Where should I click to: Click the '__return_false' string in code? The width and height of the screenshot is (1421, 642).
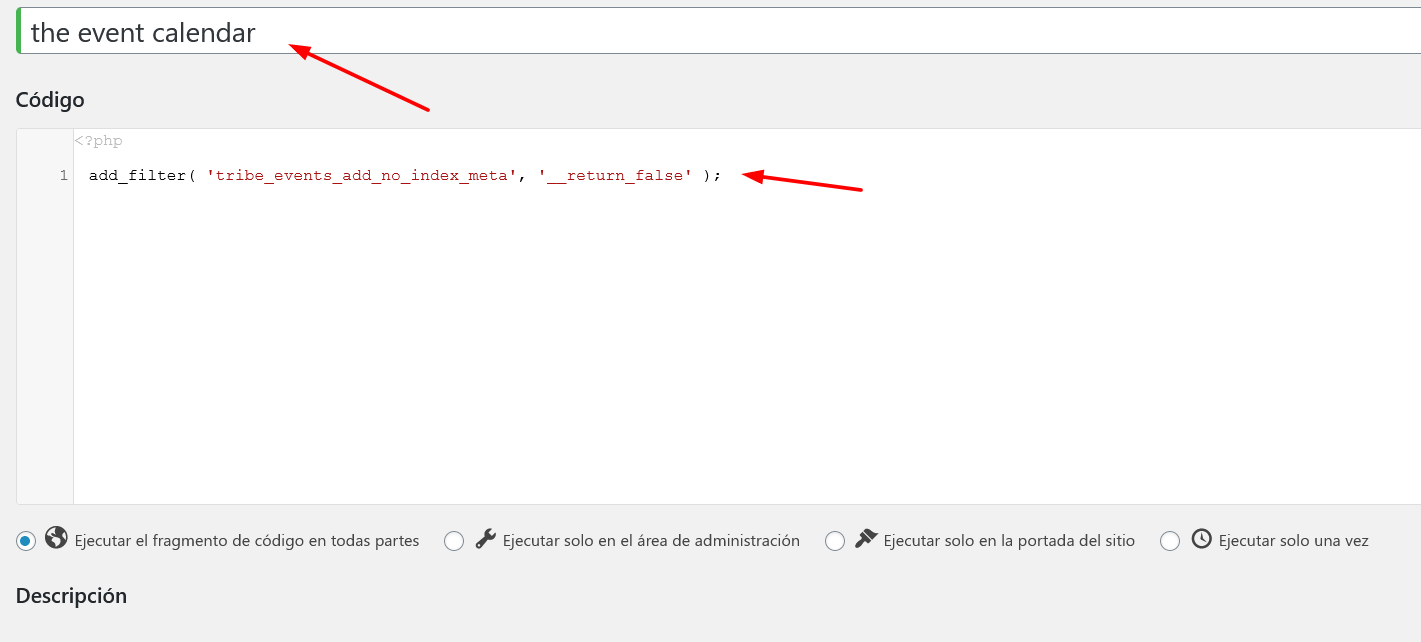click(x=615, y=176)
